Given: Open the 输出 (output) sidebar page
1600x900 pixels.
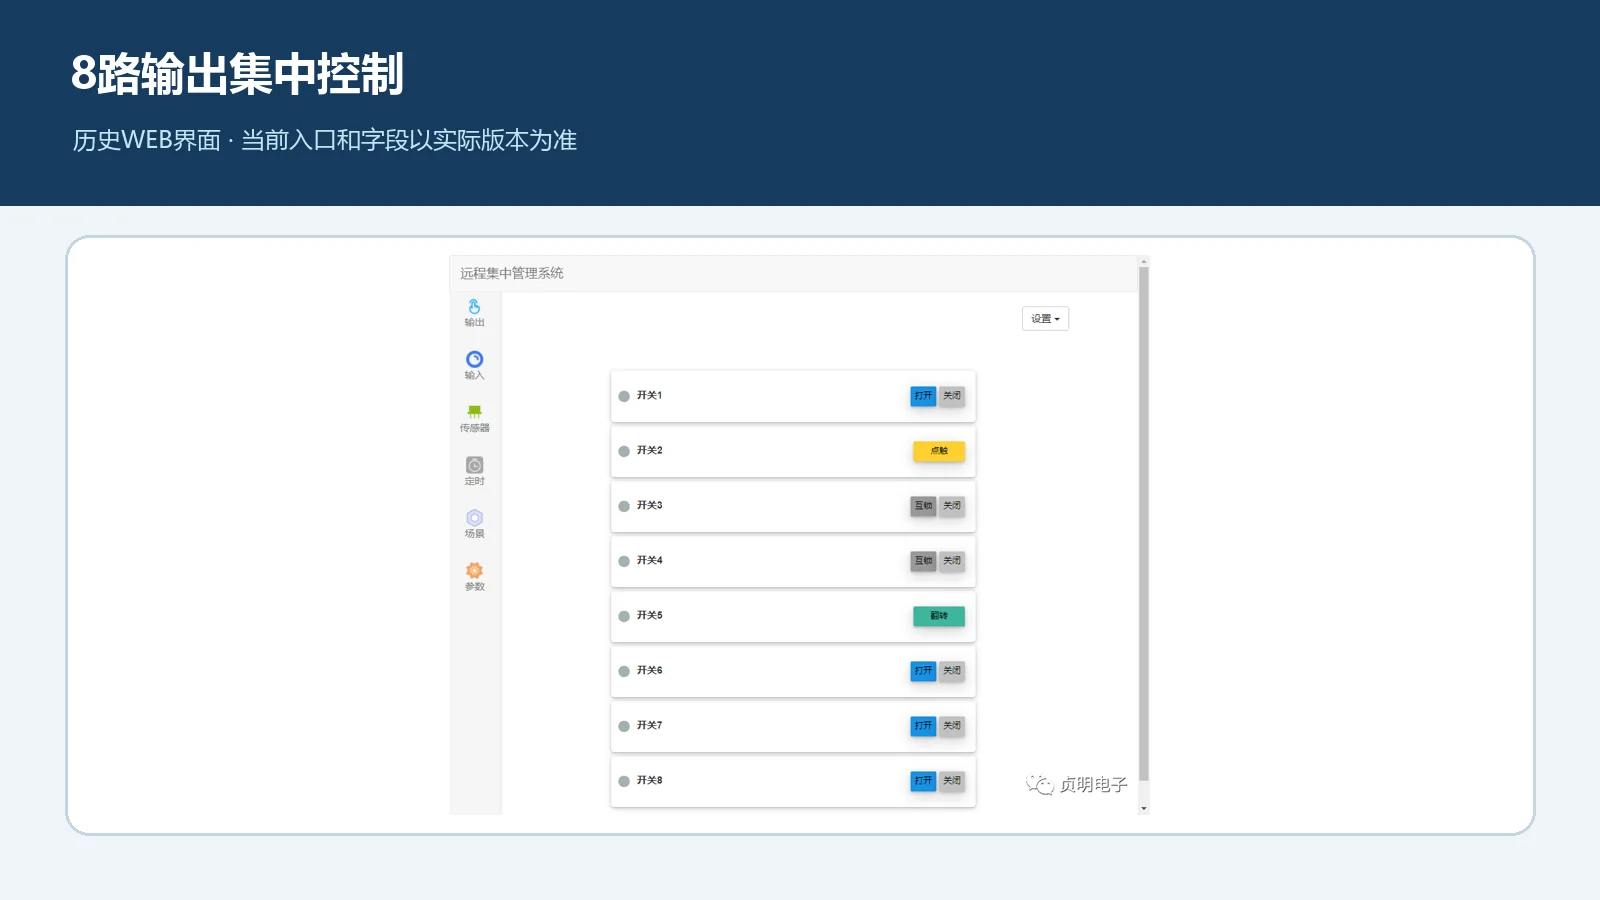Looking at the screenshot, I should 474,313.
